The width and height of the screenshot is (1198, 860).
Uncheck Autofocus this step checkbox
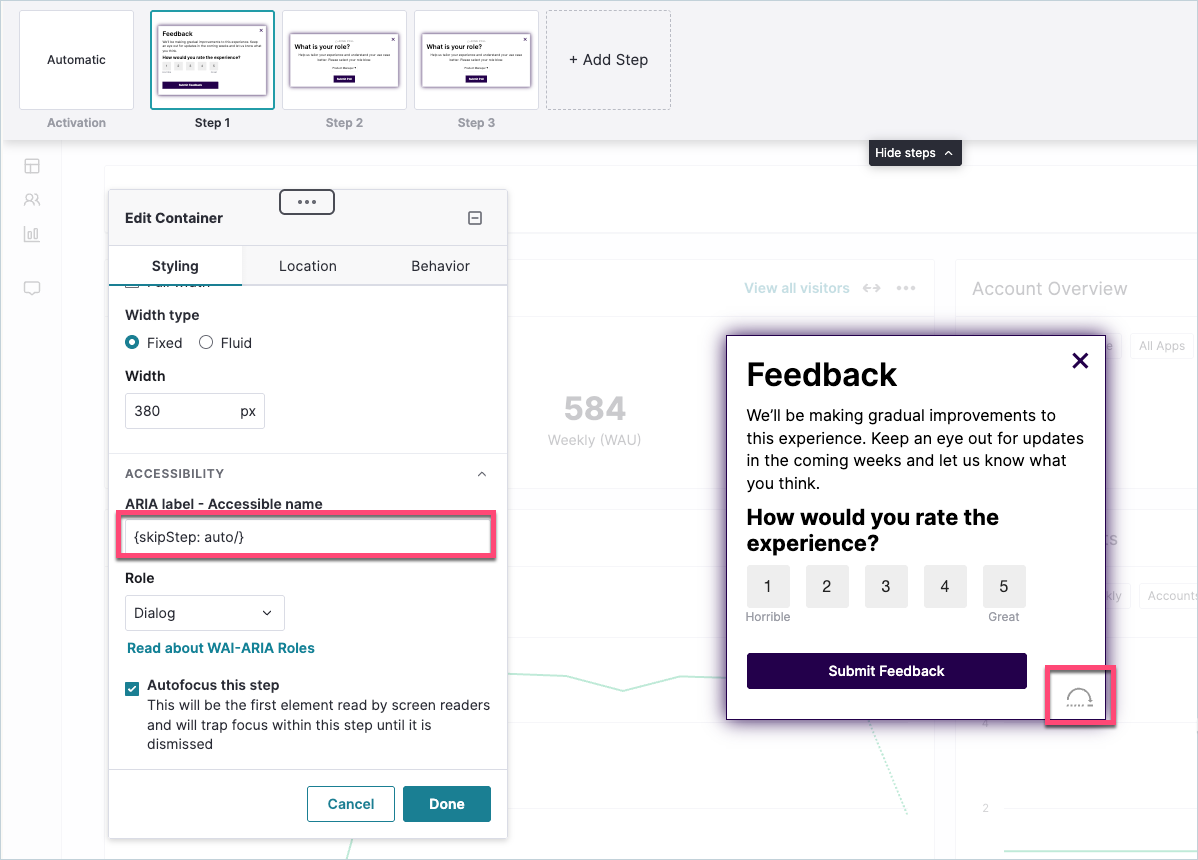[x=132, y=688]
